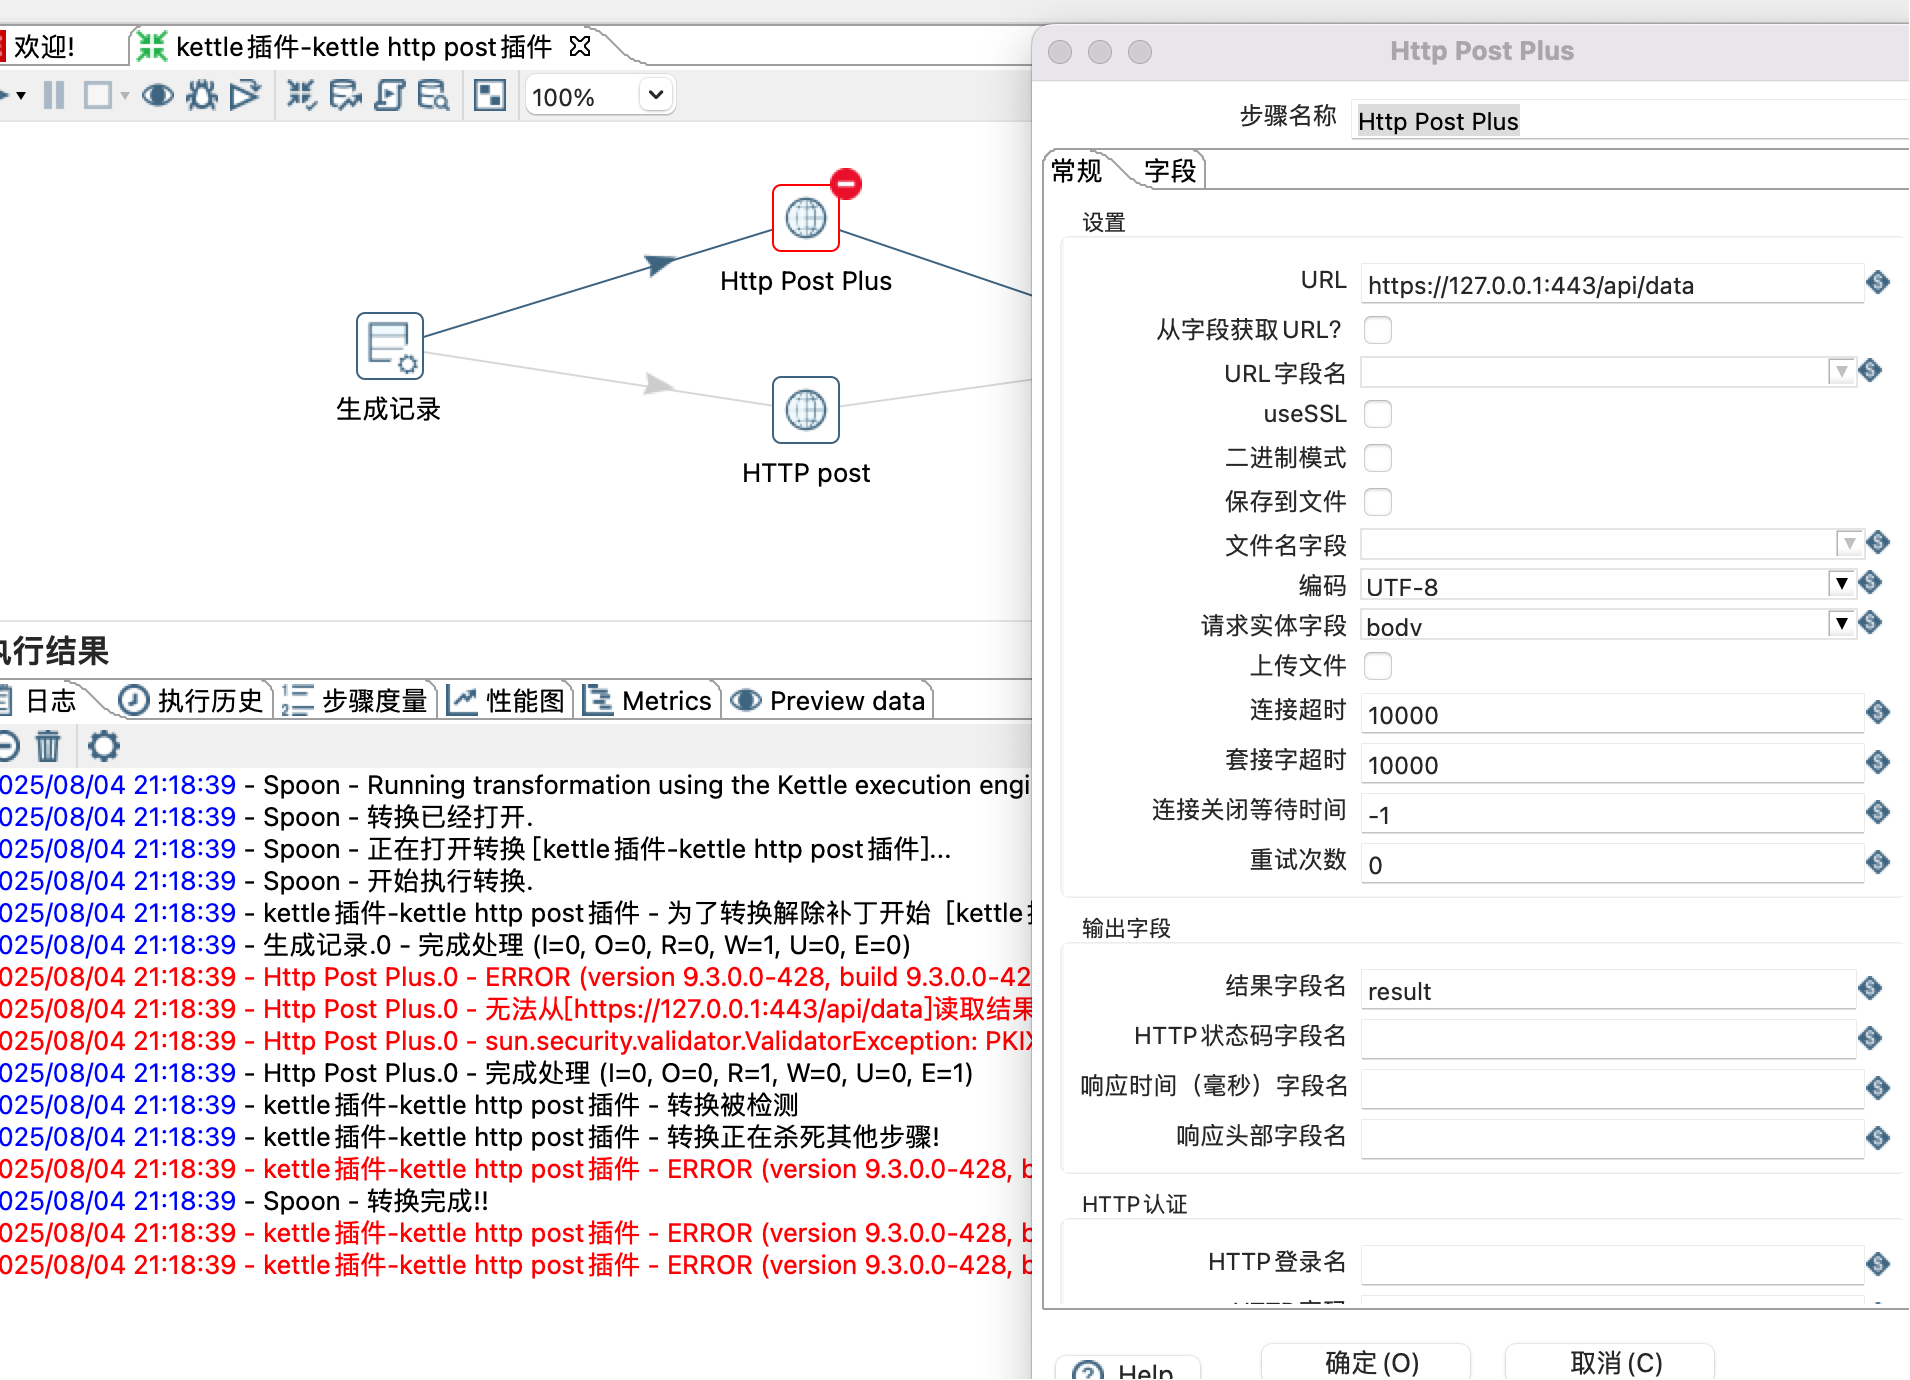
Task: Open Help in the dialog
Action: pos(1127,1368)
